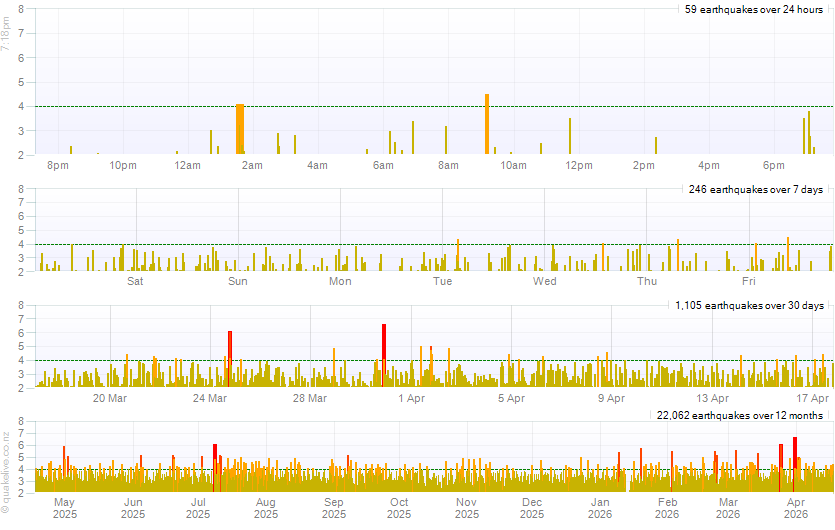Click the red spike in July 2025
The width and height of the screenshot is (835, 530).
[x=215, y=467]
